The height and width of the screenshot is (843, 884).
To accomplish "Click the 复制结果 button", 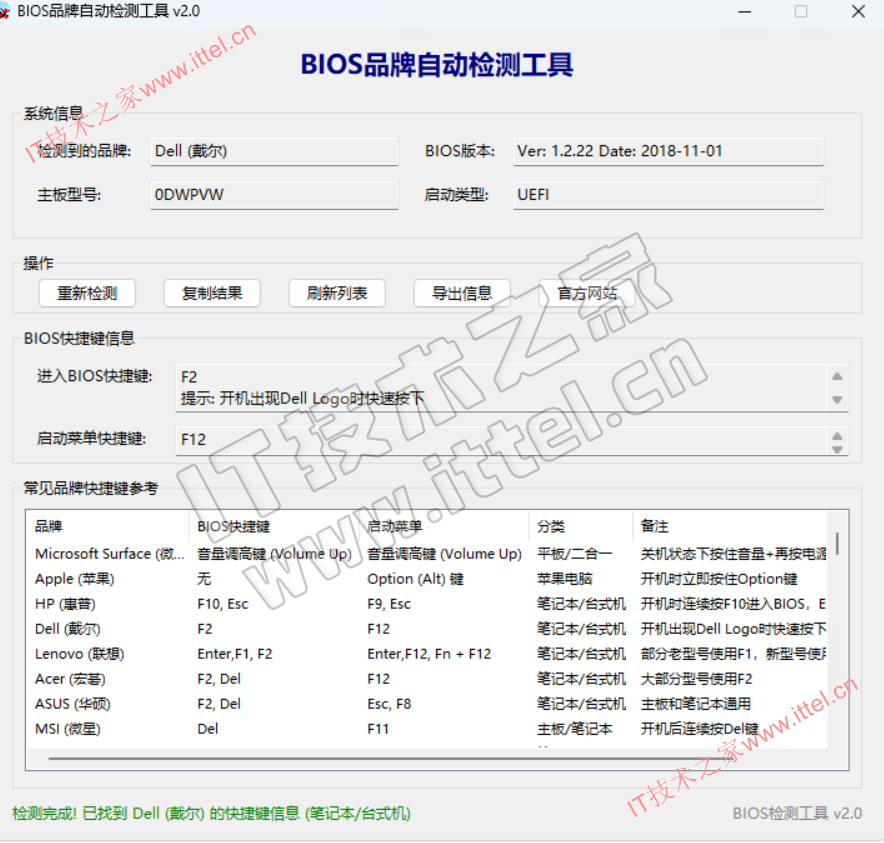I will click(211, 293).
